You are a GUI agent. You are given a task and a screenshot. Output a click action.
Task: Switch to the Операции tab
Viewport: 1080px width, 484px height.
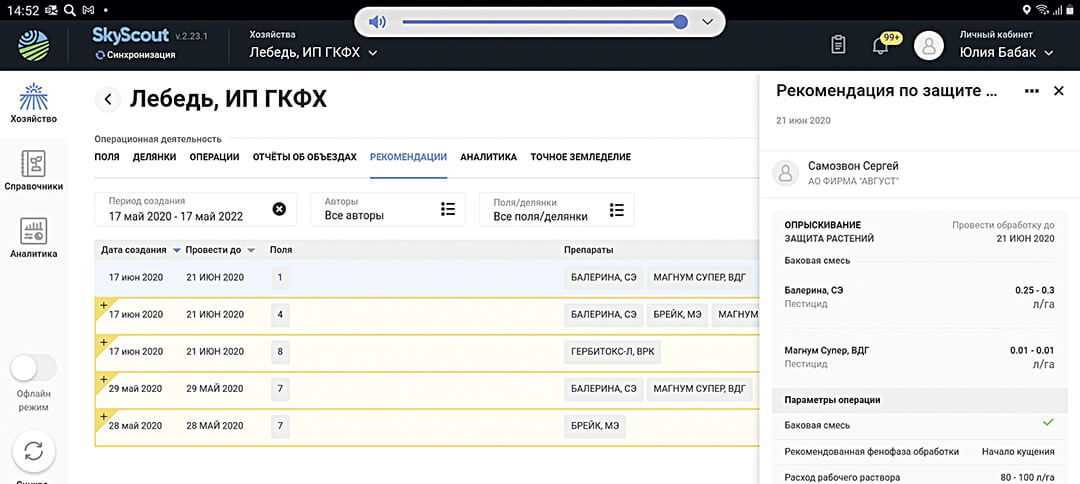tap(214, 157)
